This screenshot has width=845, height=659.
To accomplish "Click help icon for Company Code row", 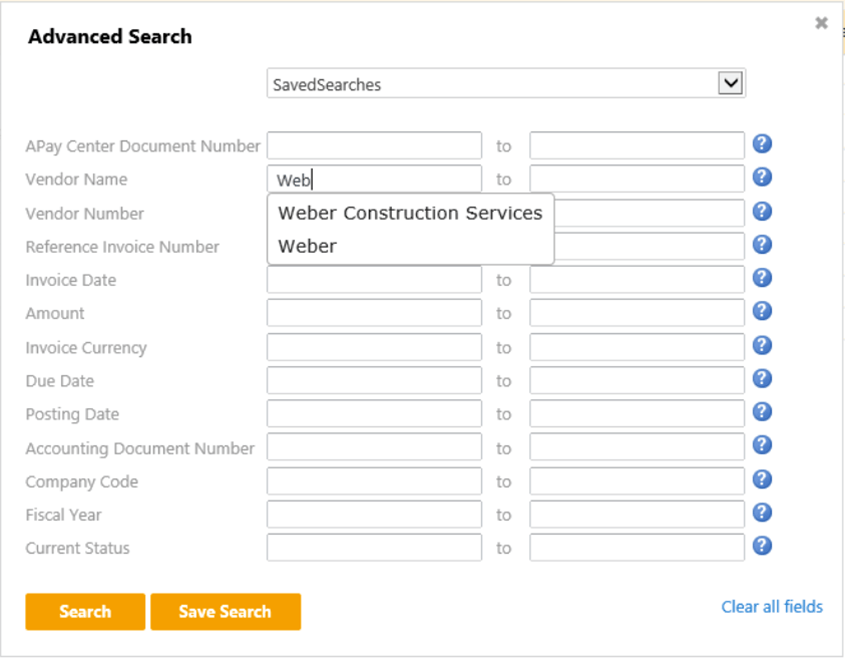I will coord(762,479).
